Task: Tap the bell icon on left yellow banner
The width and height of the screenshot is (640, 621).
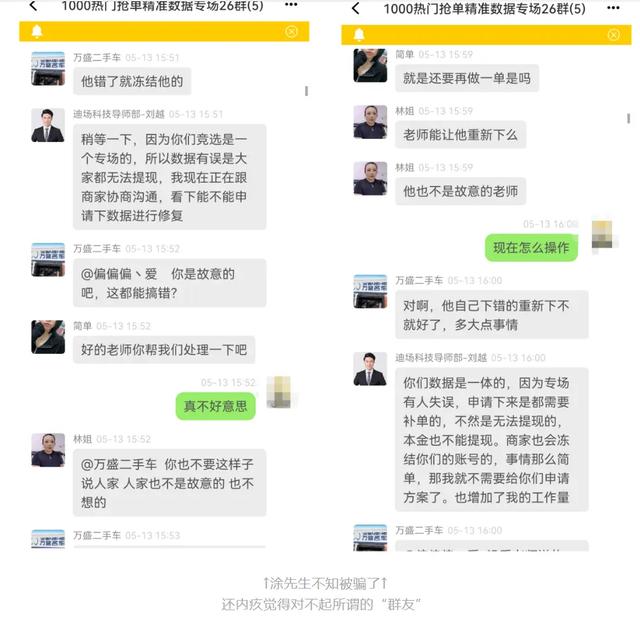Action: [x=37, y=31]
